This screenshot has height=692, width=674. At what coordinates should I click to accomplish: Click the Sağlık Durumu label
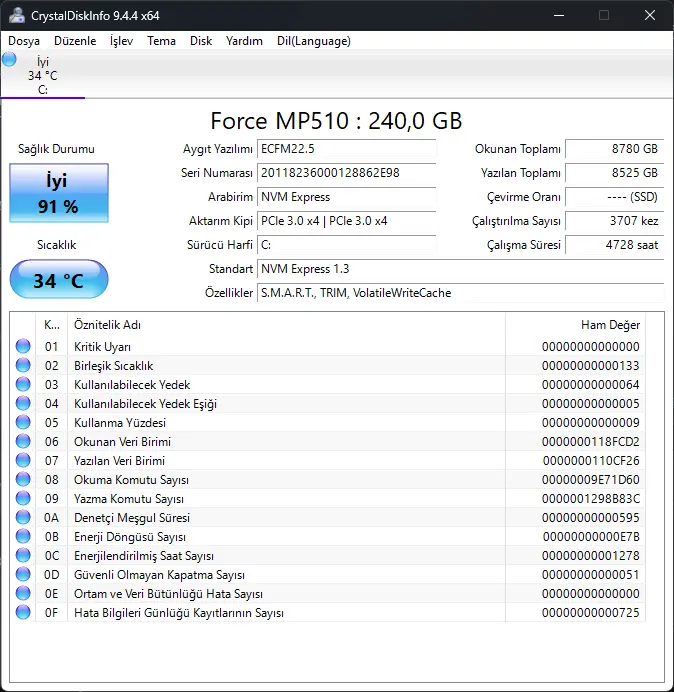56,149
